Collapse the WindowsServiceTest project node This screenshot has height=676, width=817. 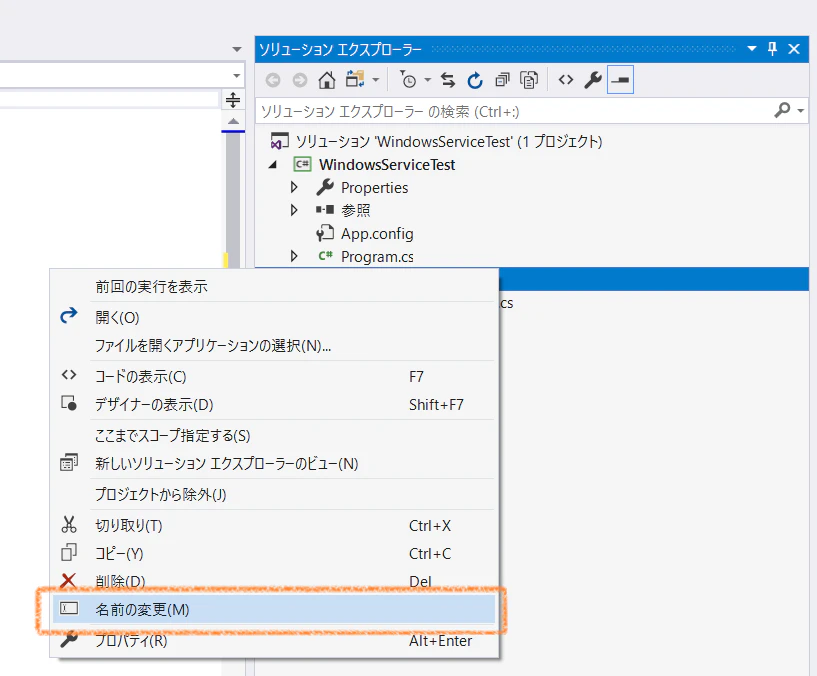point(273,165)
